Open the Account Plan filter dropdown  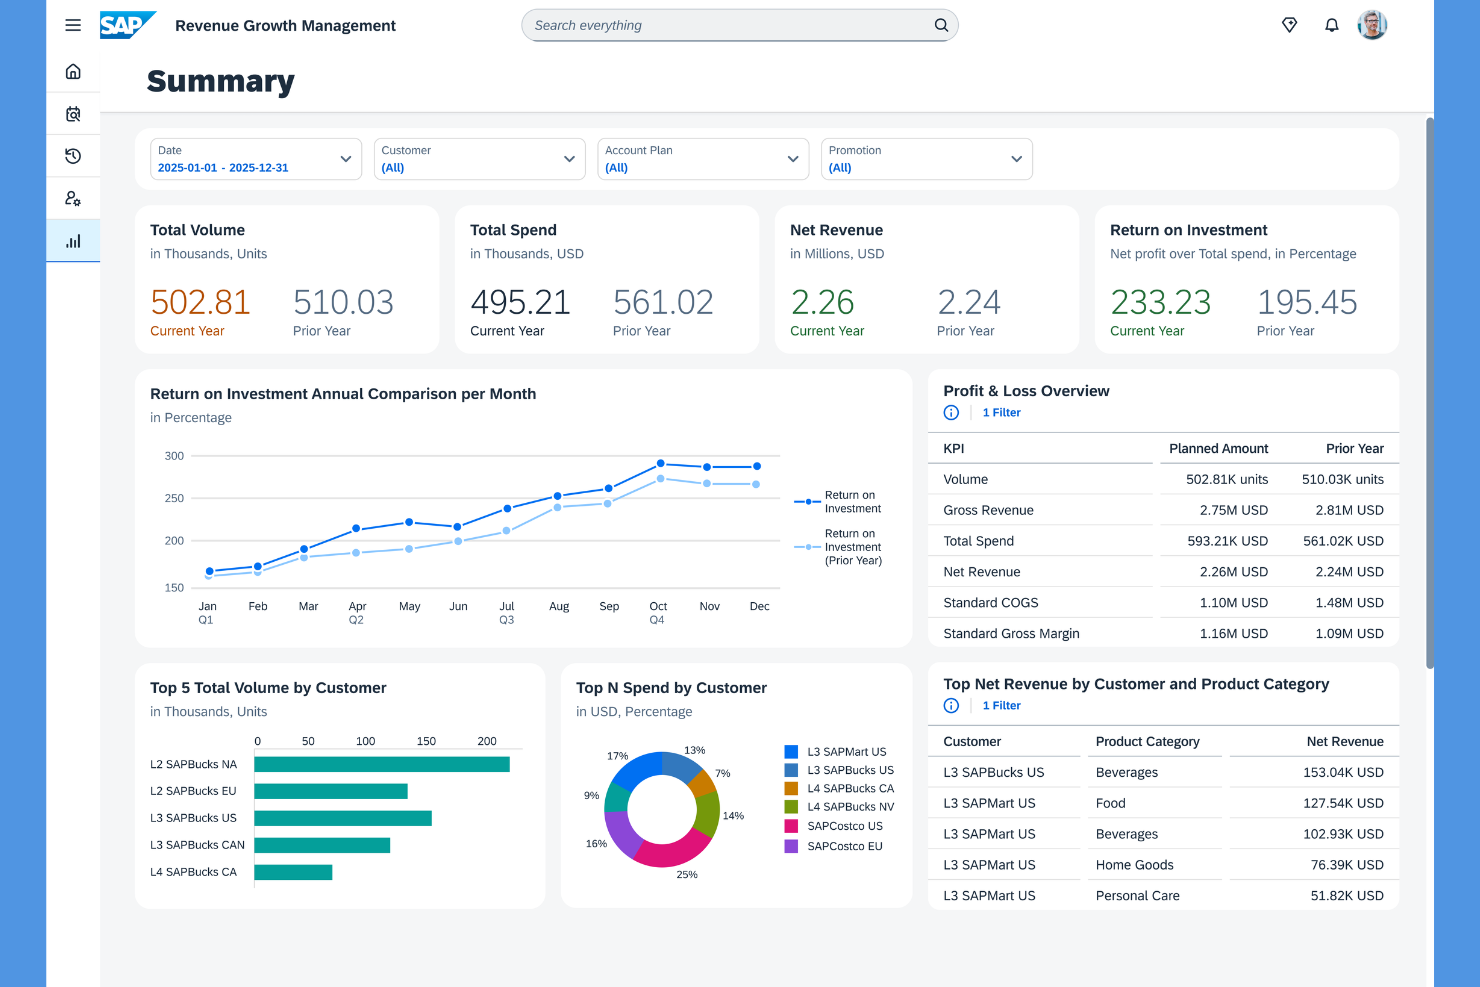(703, 159)
